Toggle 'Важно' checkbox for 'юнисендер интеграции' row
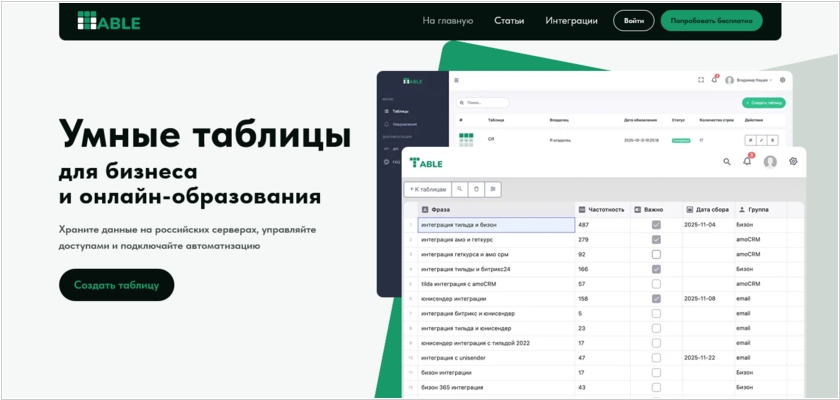 [x=656, y=298]
